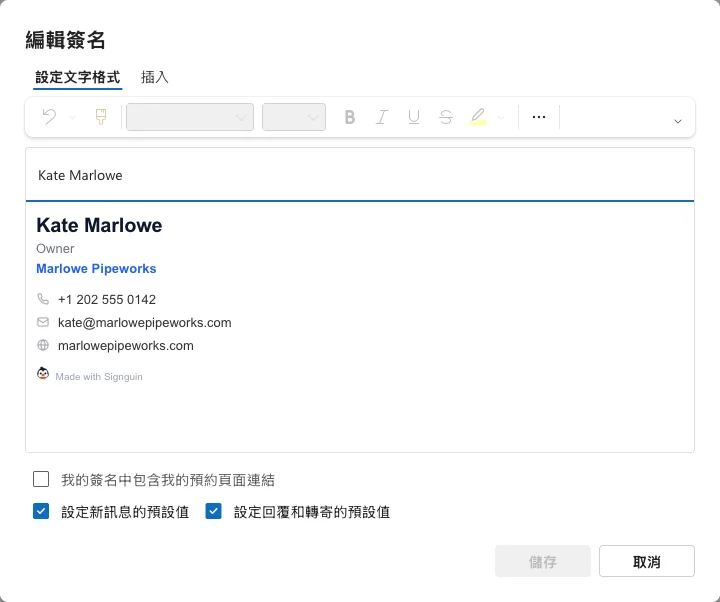
Task: Open the font family combo box
Action: coord(190,117)
